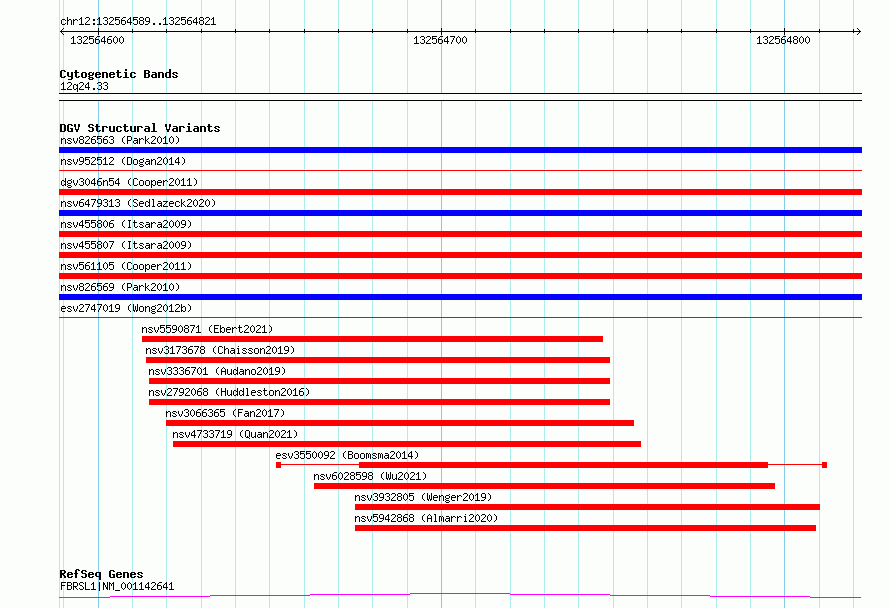Select the nsv6479313 Sedlazeck2020 blue bar
This screenshot has height=608, width=890.
pyautogui.click(x=460, y=213)
